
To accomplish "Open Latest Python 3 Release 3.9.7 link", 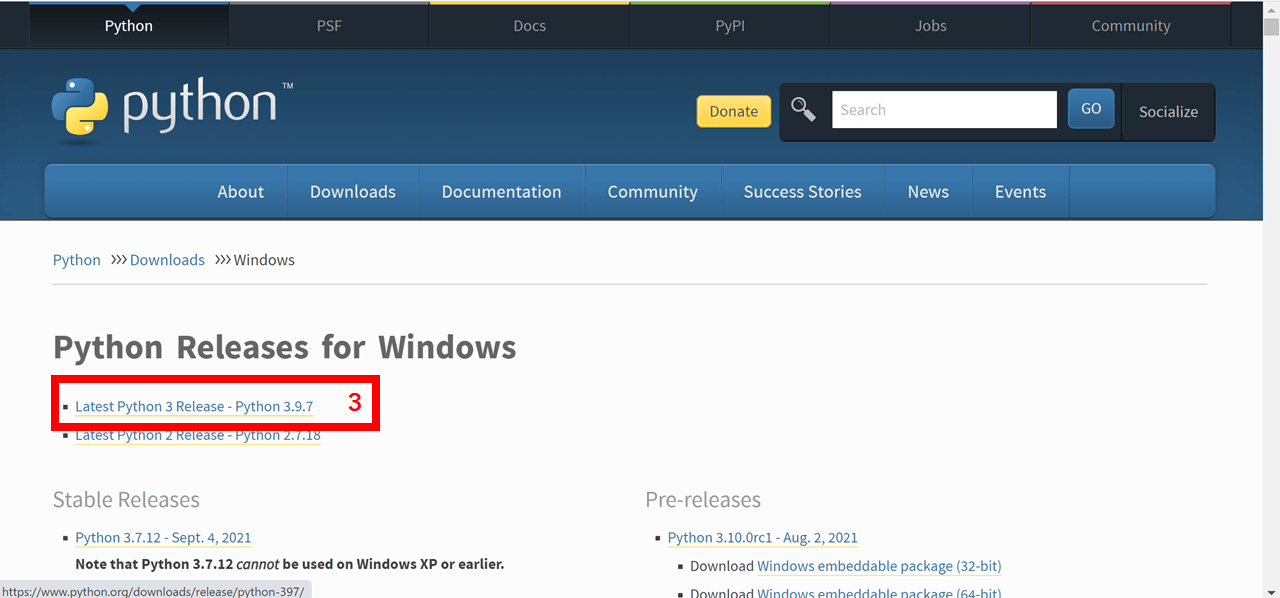I will coord(194,407).
